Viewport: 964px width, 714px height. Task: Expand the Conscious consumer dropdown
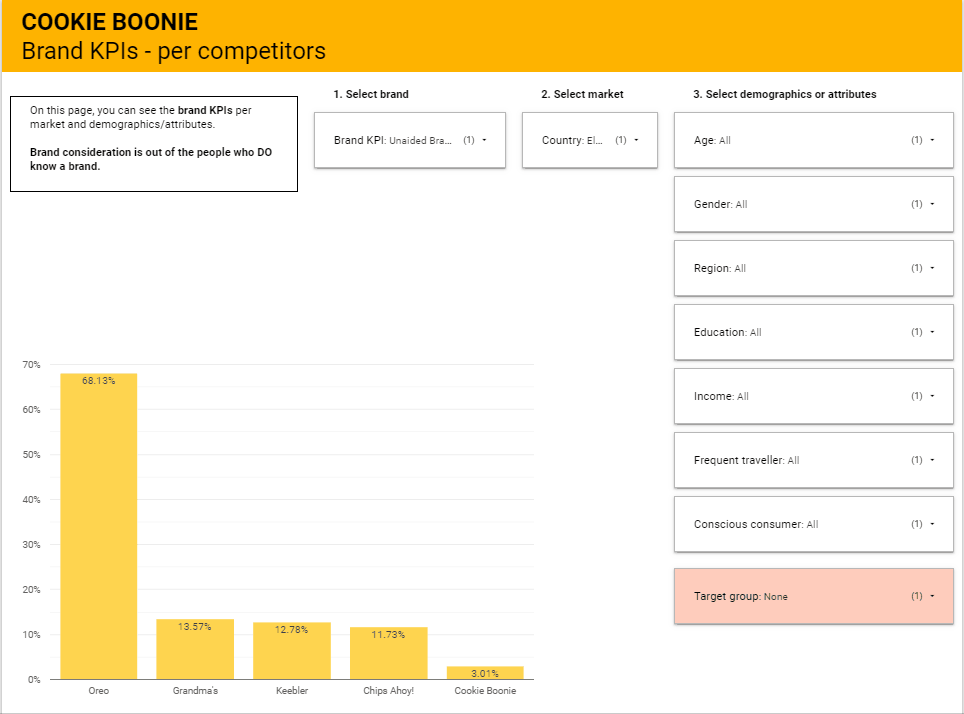point(813,524)
